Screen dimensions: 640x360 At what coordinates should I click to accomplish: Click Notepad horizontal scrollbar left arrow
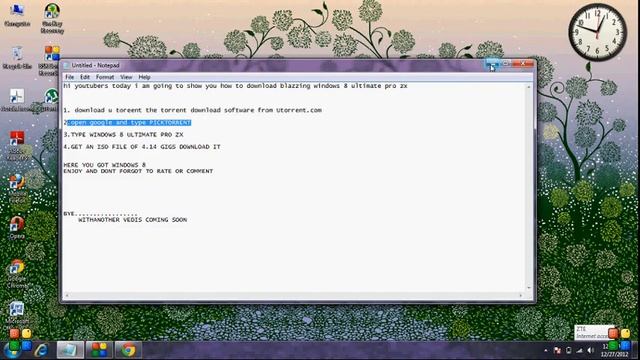[67, 296]
